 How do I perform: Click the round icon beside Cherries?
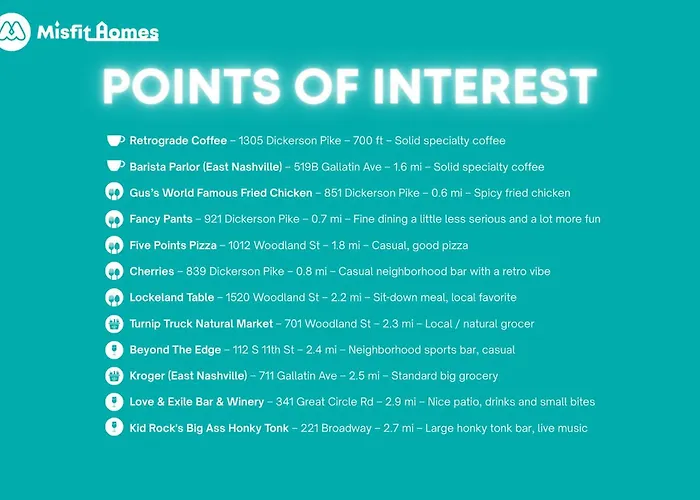click(114, 271)
